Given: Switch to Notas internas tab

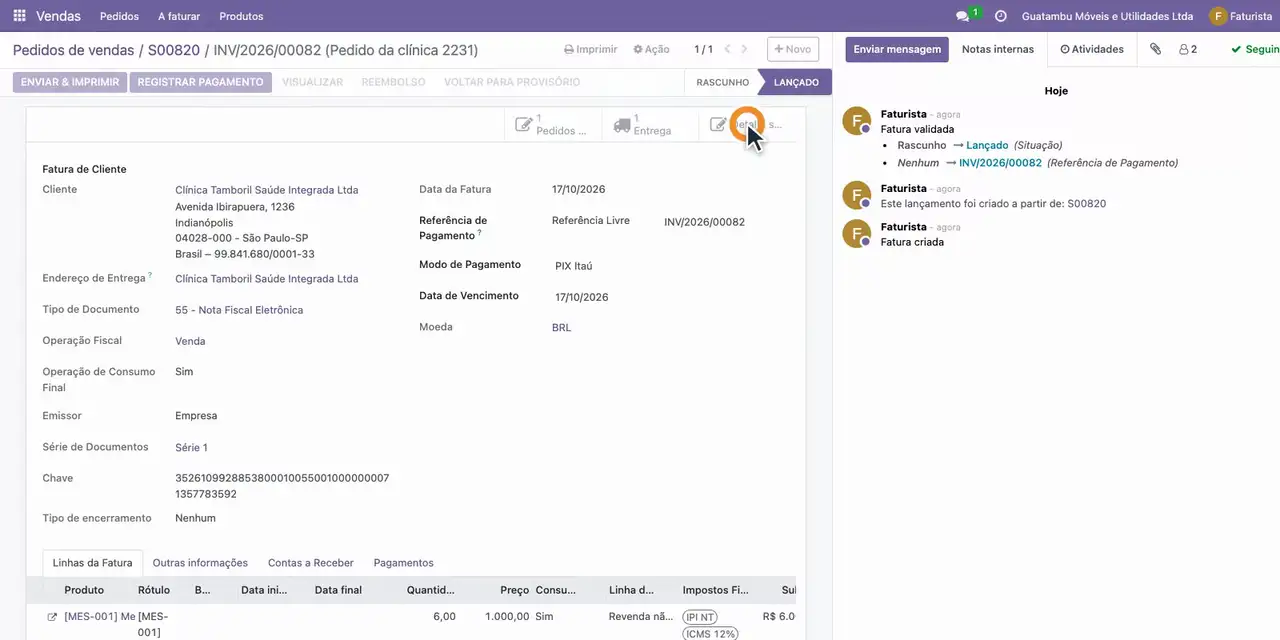Looking at the screenshot, I should click(x=998, y=49).
